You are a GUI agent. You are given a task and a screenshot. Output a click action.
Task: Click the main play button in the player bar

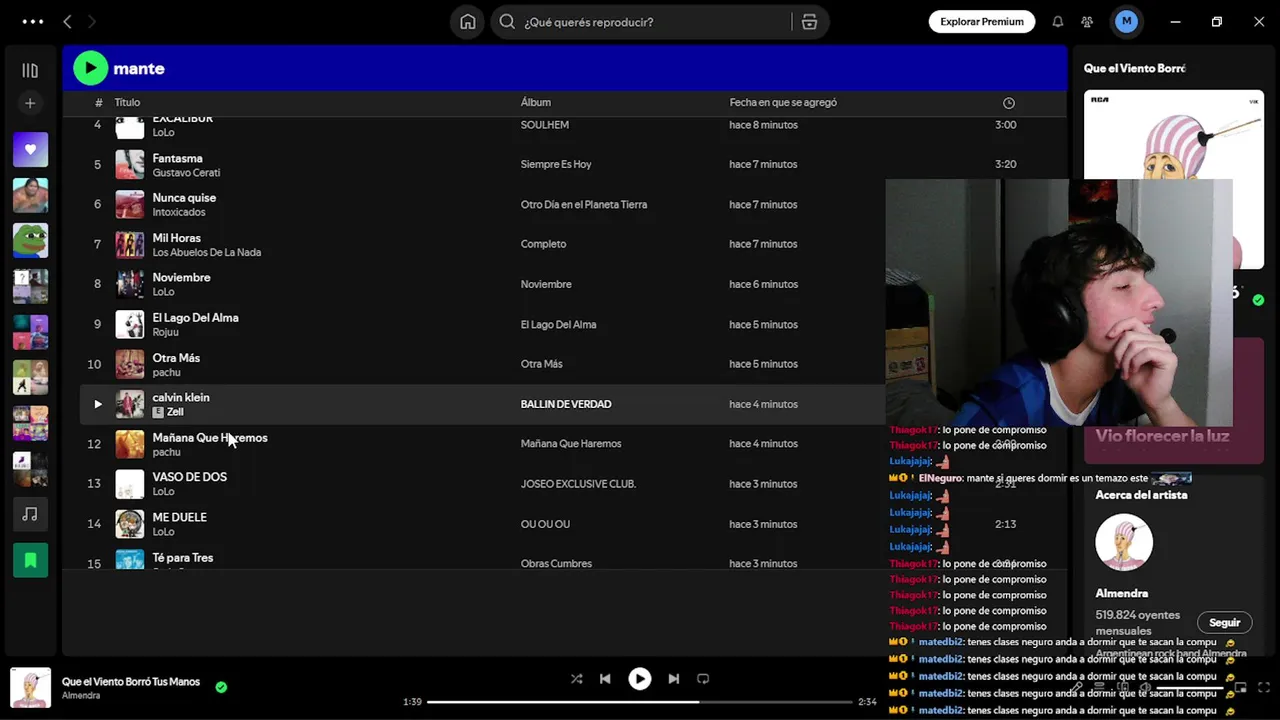coord(639,679)
